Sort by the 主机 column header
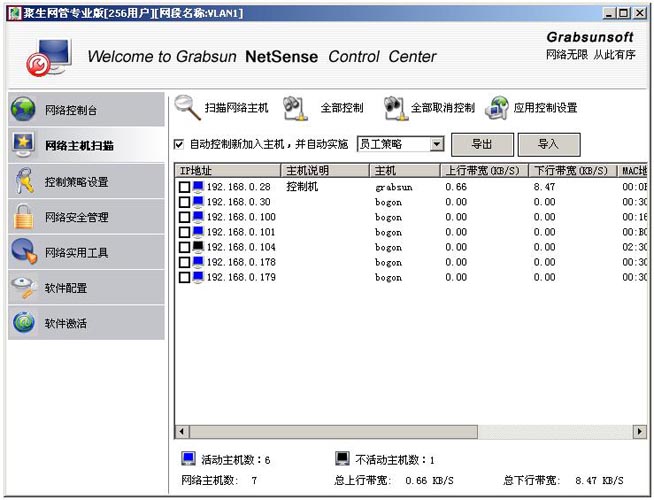Screen dimensions: 654x500 point(405,171)
